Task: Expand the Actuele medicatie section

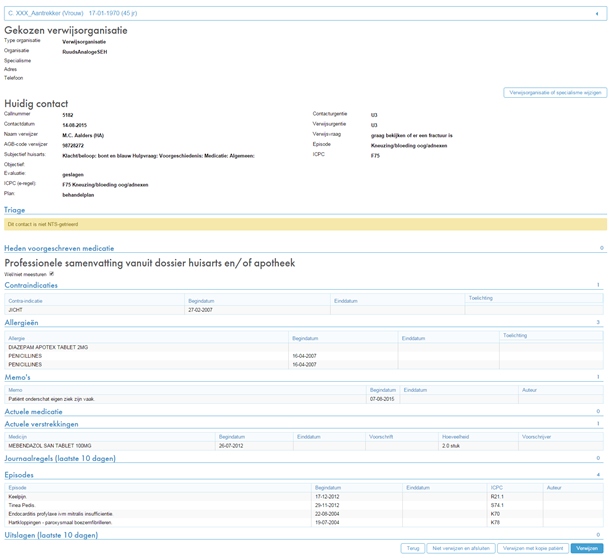Action: pos(33,411)
